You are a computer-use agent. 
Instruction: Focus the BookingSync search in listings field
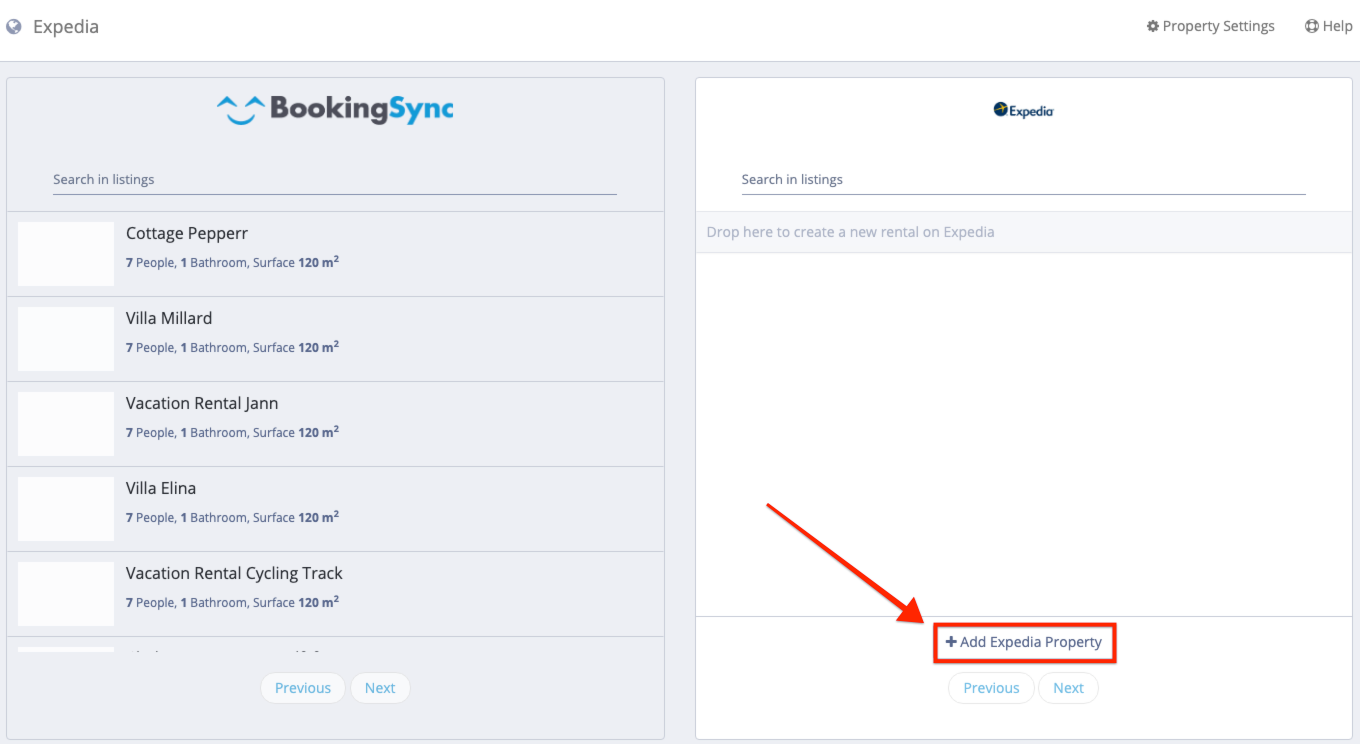tap(334, 180)
